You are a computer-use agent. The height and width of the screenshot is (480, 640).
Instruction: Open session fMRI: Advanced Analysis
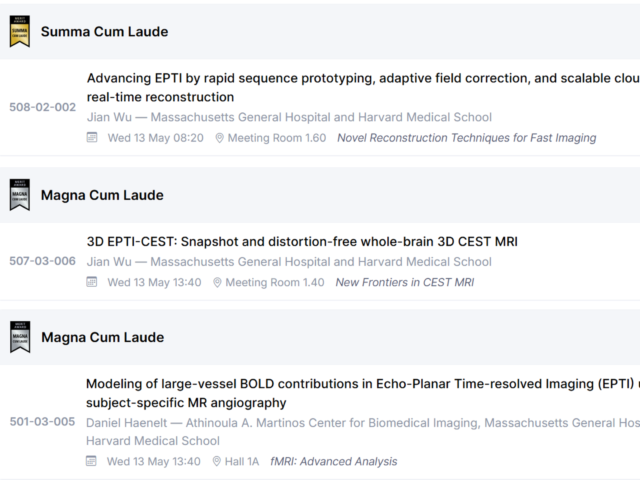(333, 461)
